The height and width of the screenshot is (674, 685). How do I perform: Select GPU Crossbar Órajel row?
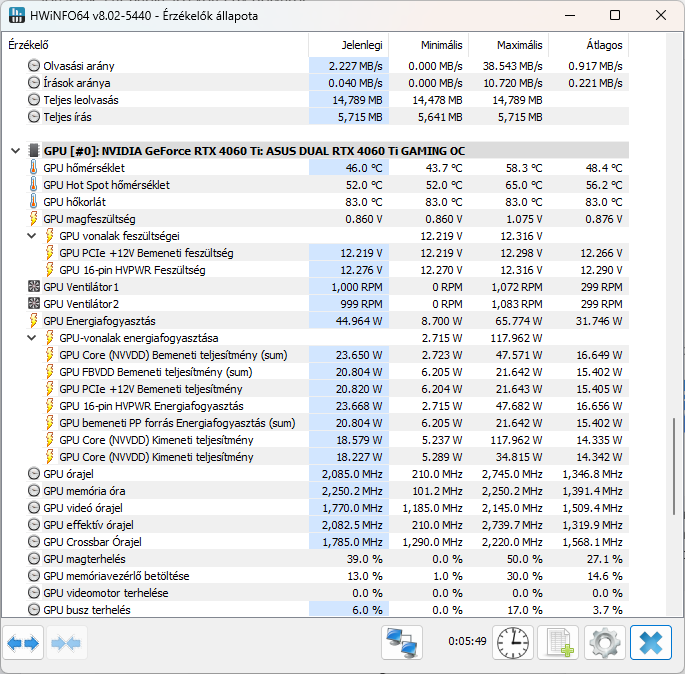click(328, 542)
